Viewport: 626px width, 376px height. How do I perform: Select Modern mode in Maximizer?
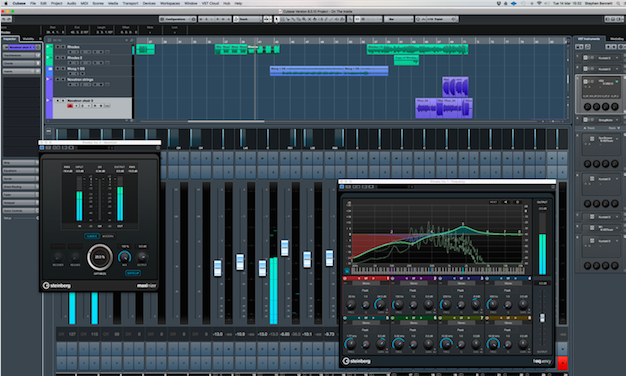pos(107,236)
